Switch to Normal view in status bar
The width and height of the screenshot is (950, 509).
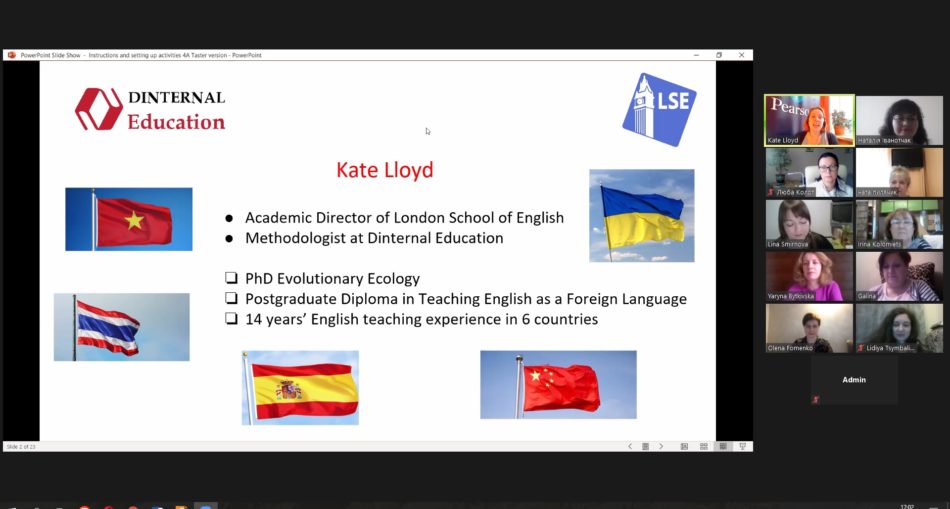coord(684,446)
